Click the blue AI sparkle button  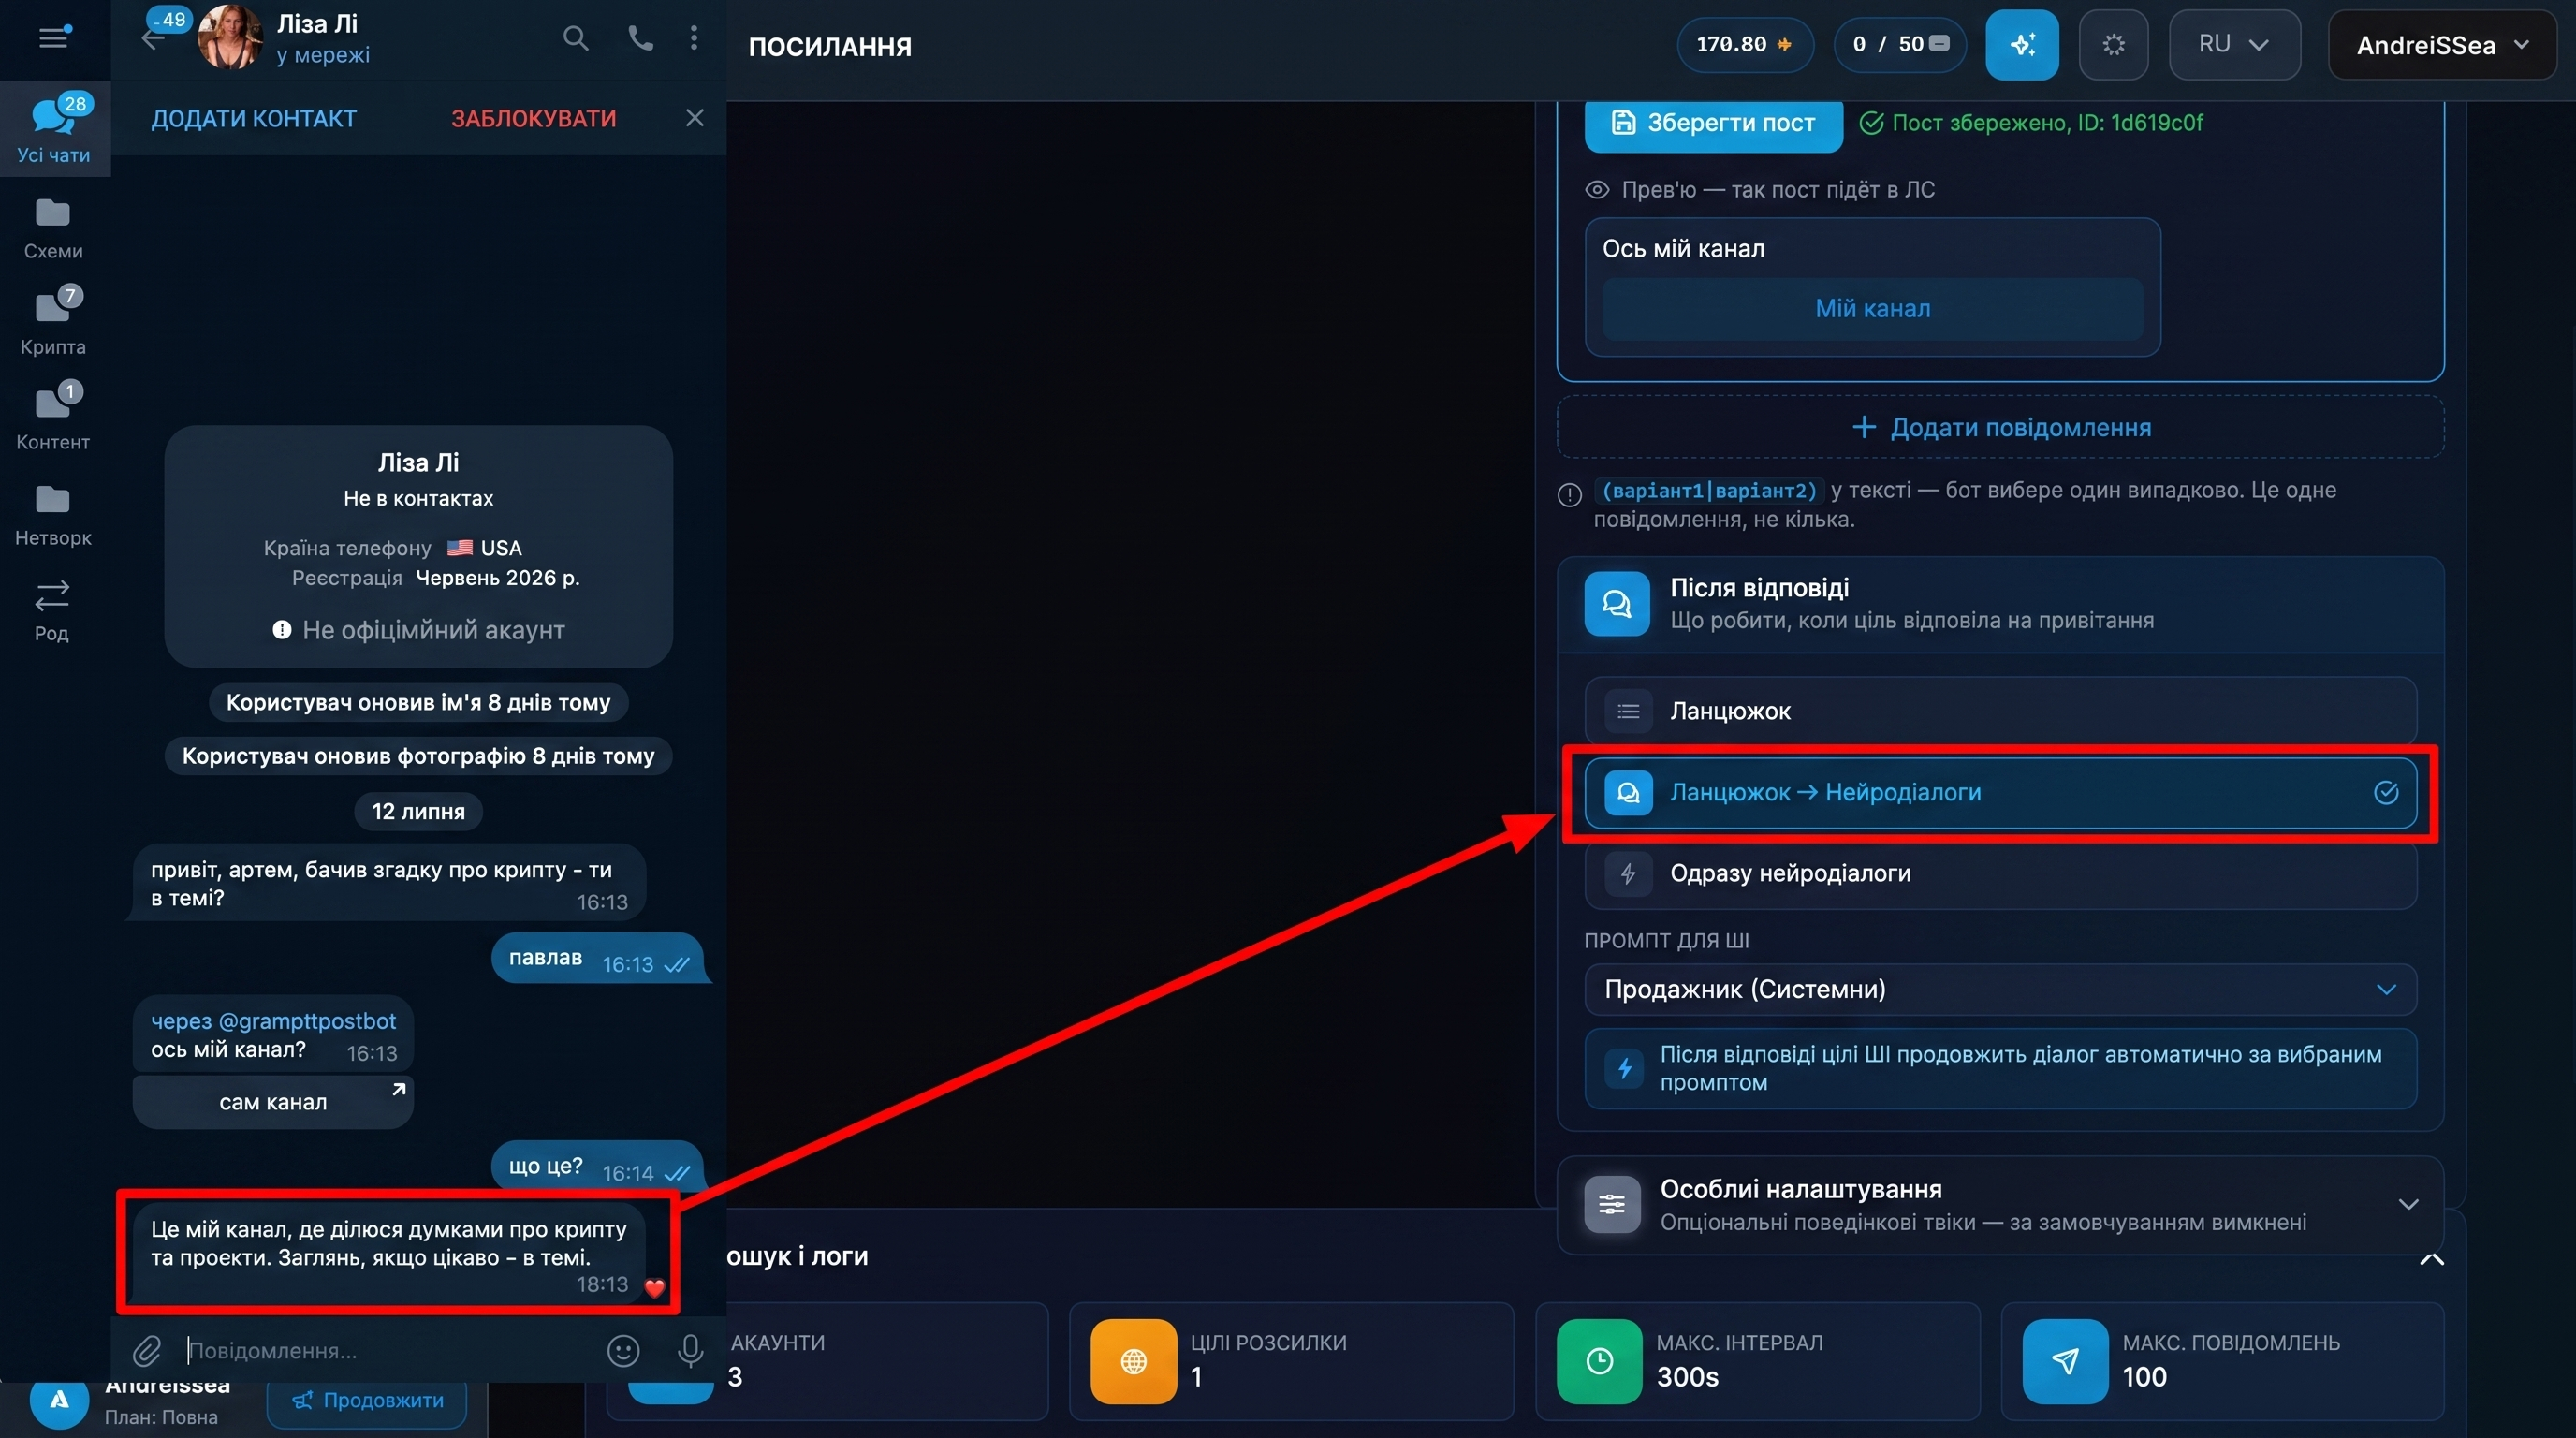(2022, 44)
